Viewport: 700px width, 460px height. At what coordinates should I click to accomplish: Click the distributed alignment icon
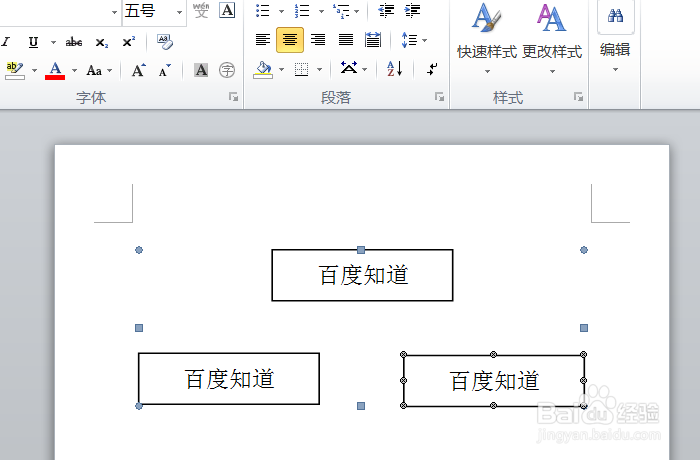[x=373, y=40]
